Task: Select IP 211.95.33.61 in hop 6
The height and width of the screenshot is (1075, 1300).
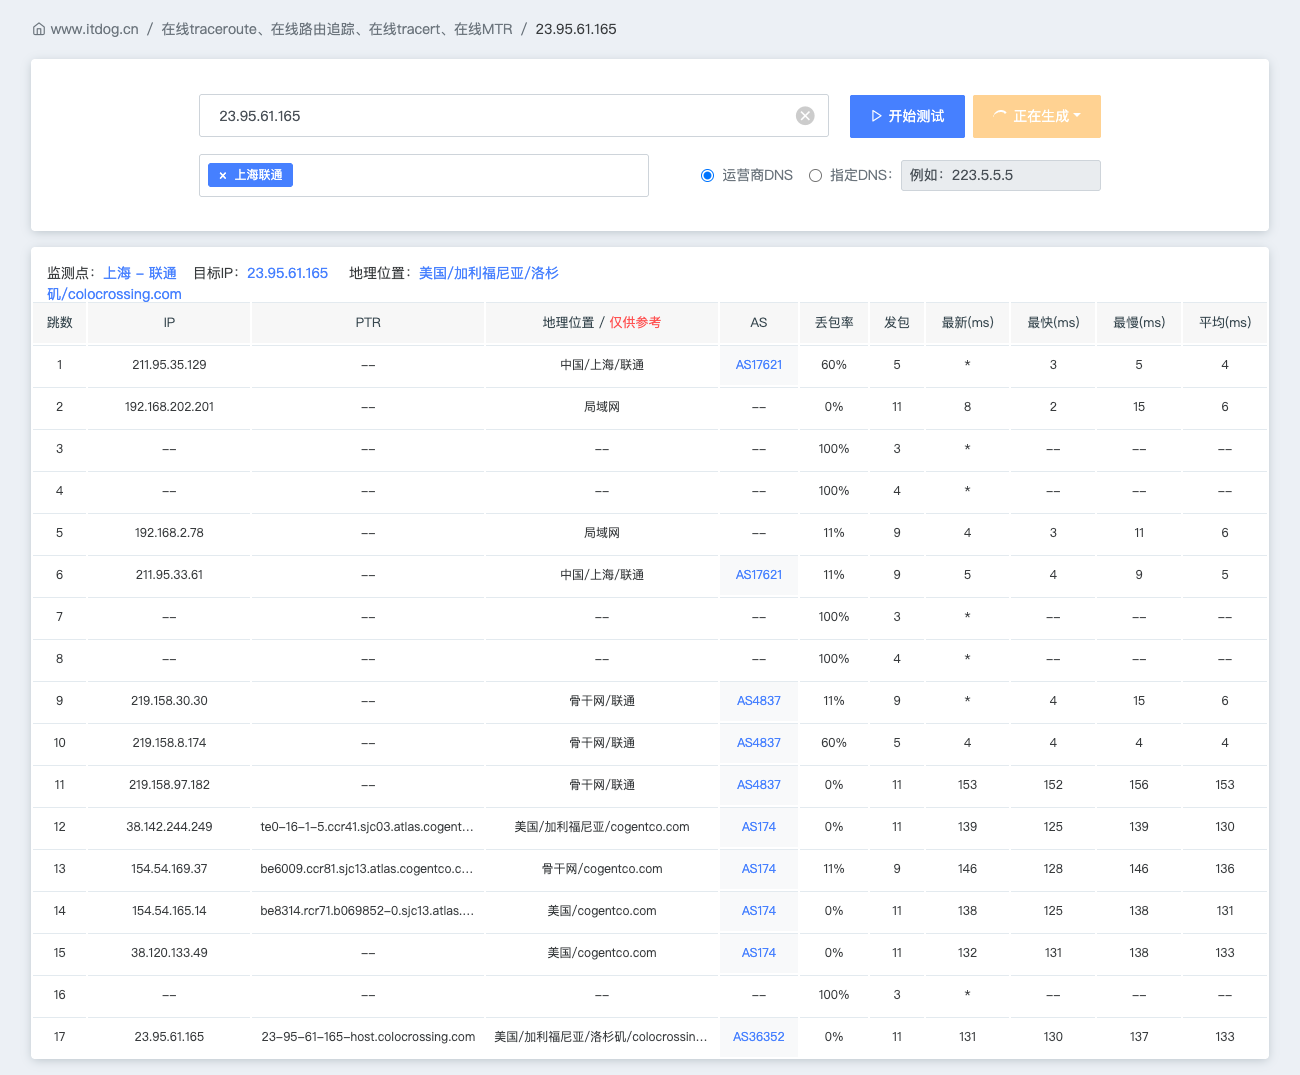Action: pos(169,575)
